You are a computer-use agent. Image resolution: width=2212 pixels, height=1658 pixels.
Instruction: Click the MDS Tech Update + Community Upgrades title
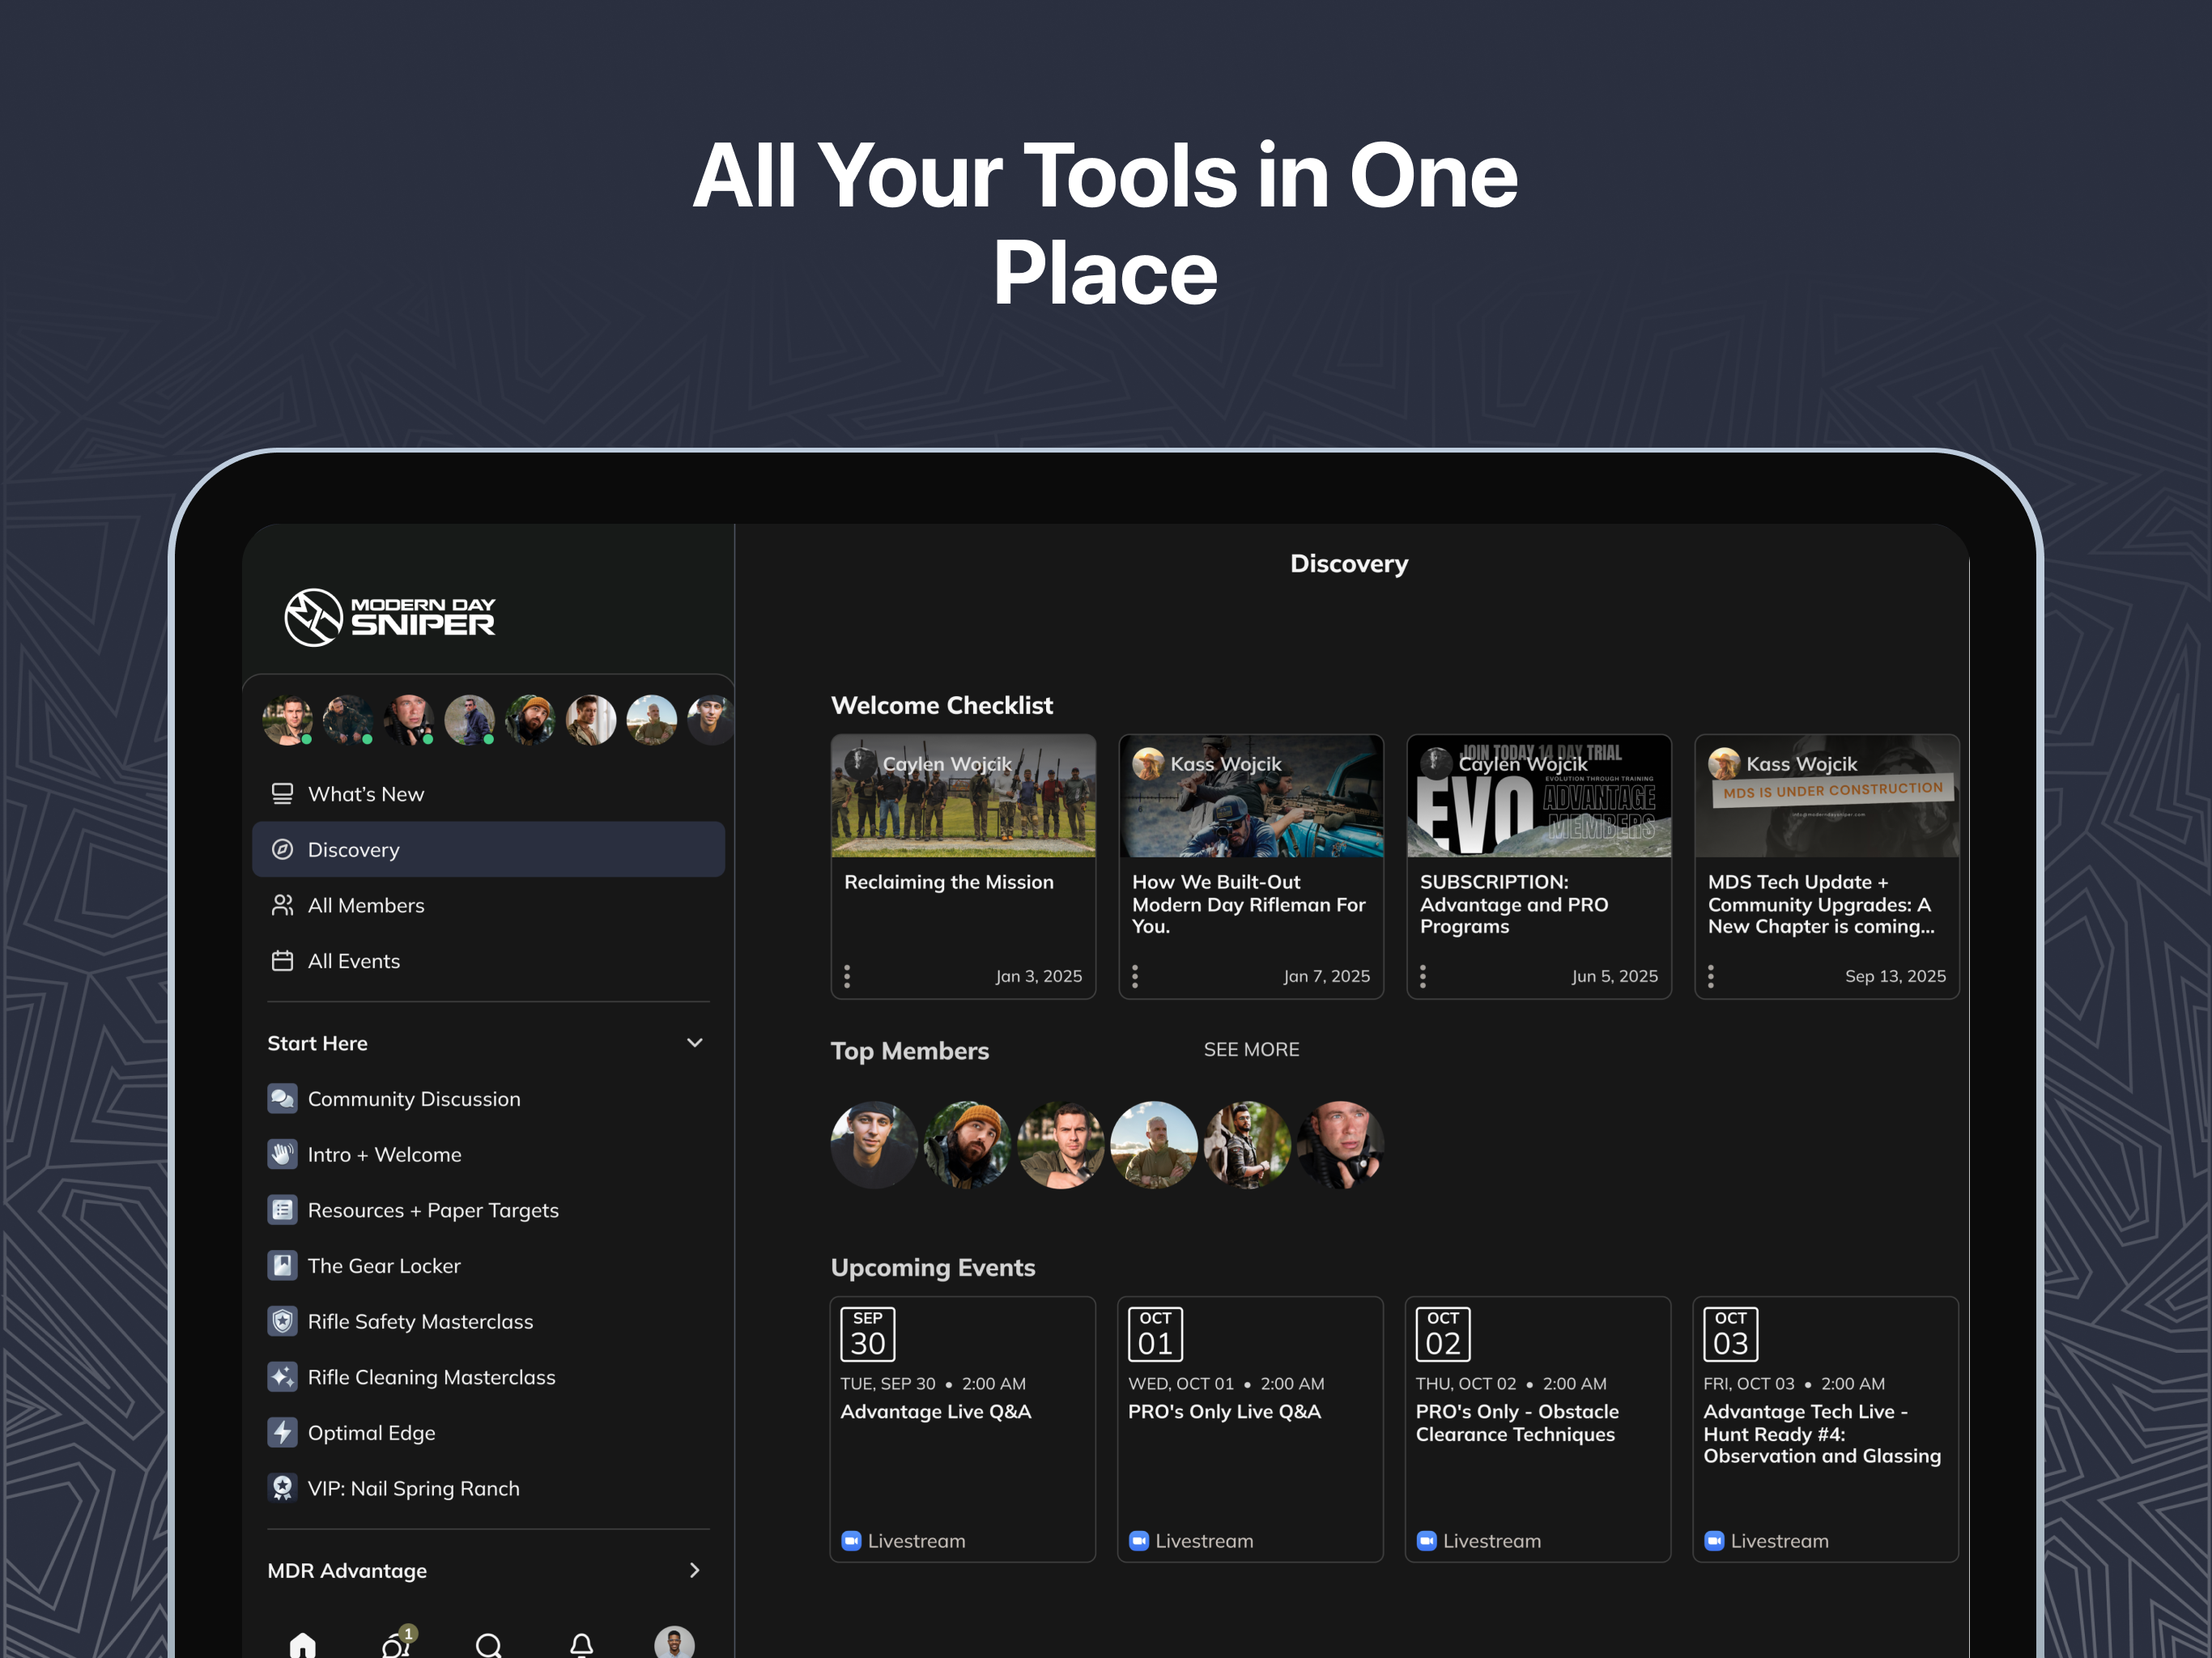click(1821, 904)
